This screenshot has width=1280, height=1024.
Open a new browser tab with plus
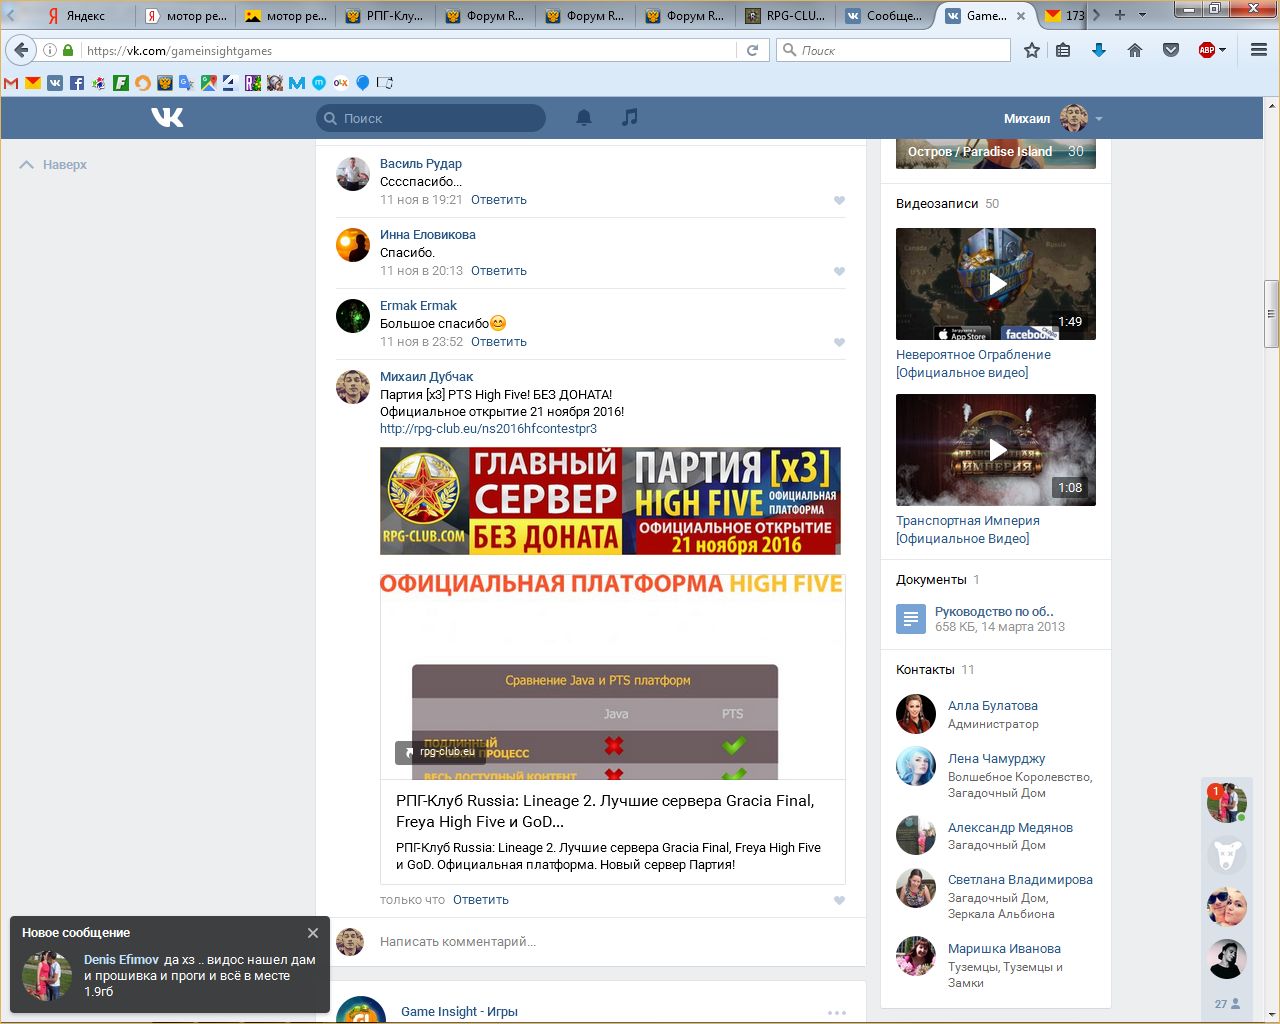(1120, 15)
